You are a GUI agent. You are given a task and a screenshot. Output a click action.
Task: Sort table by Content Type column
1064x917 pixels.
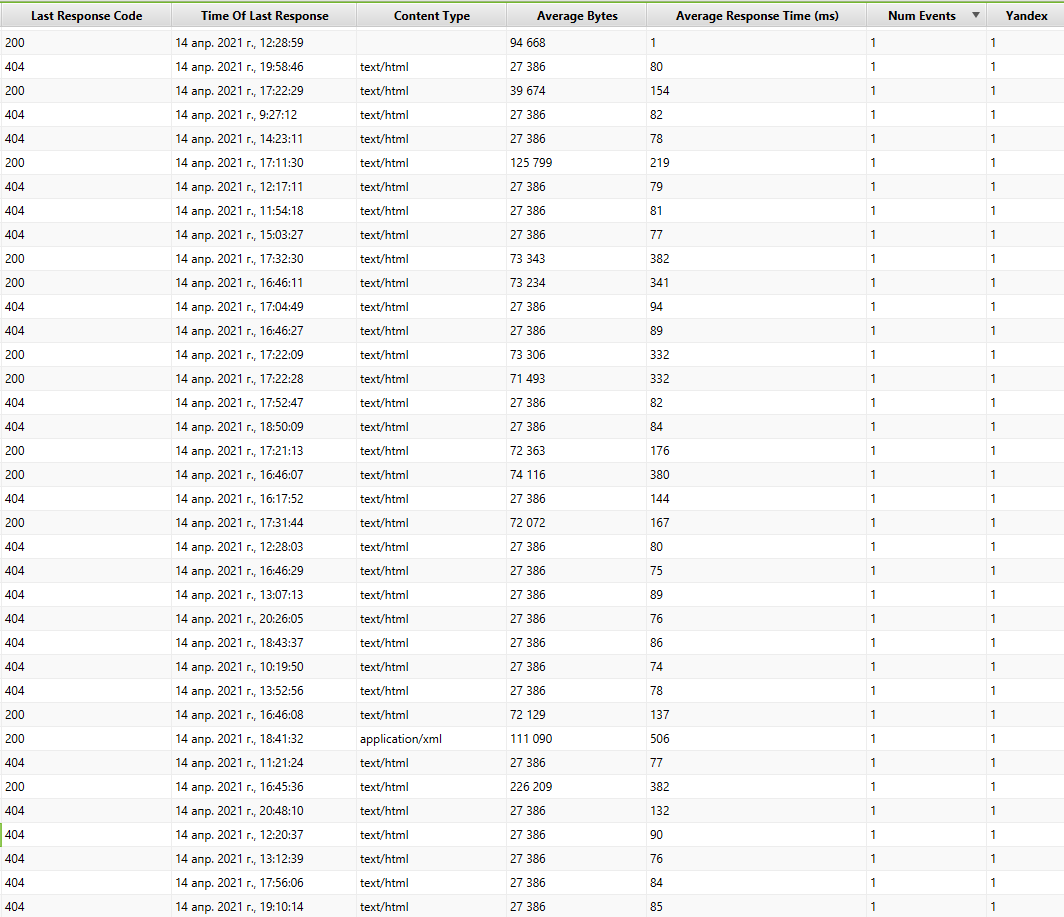(431, 16)
